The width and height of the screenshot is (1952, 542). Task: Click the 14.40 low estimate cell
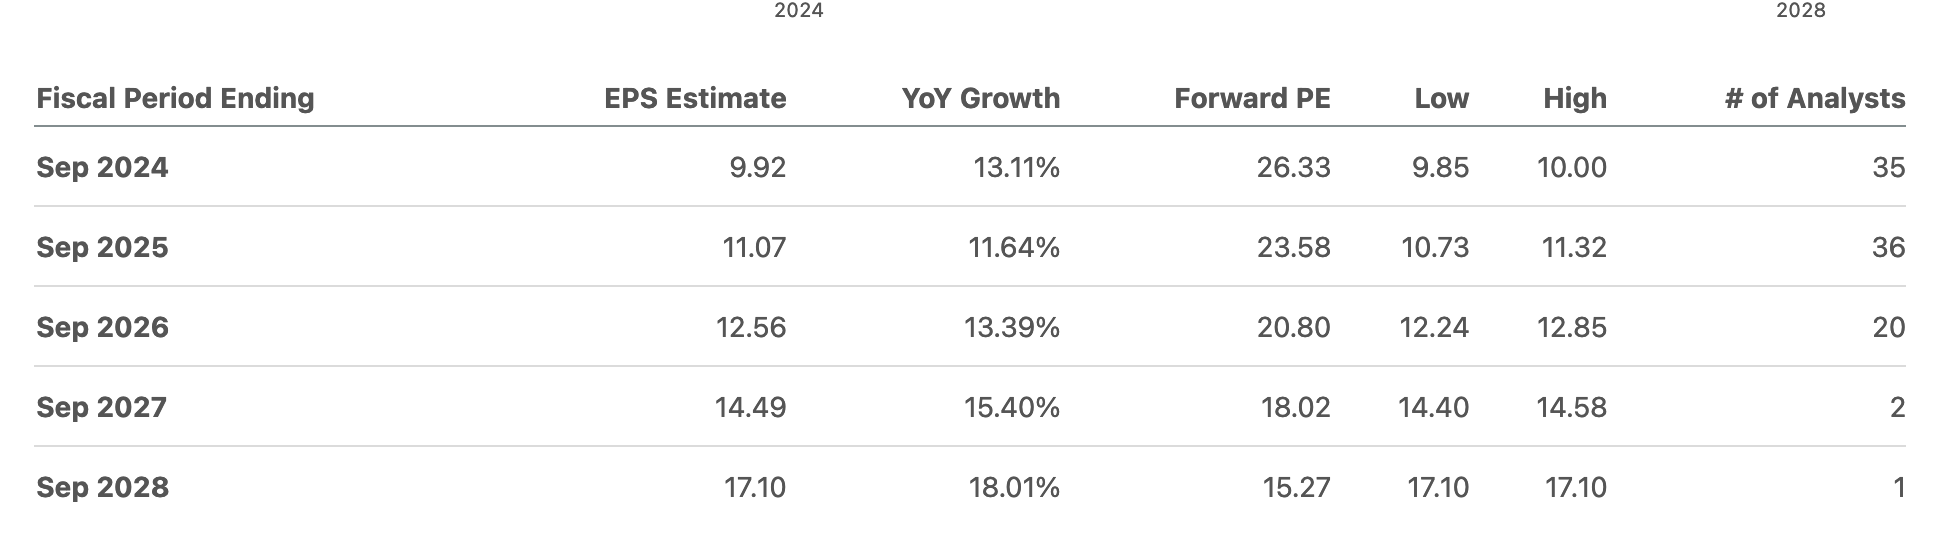point(1434,407)
